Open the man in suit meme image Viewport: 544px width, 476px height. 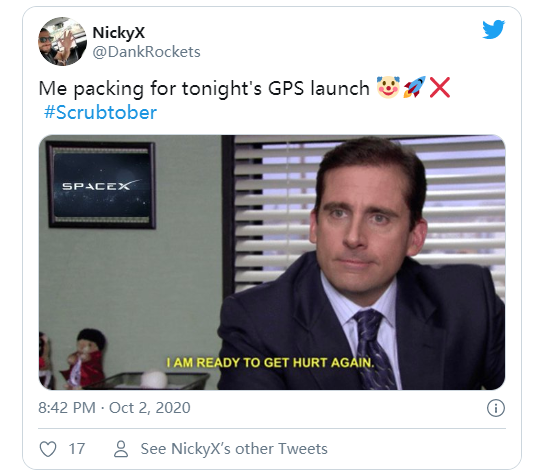point(272,263)
